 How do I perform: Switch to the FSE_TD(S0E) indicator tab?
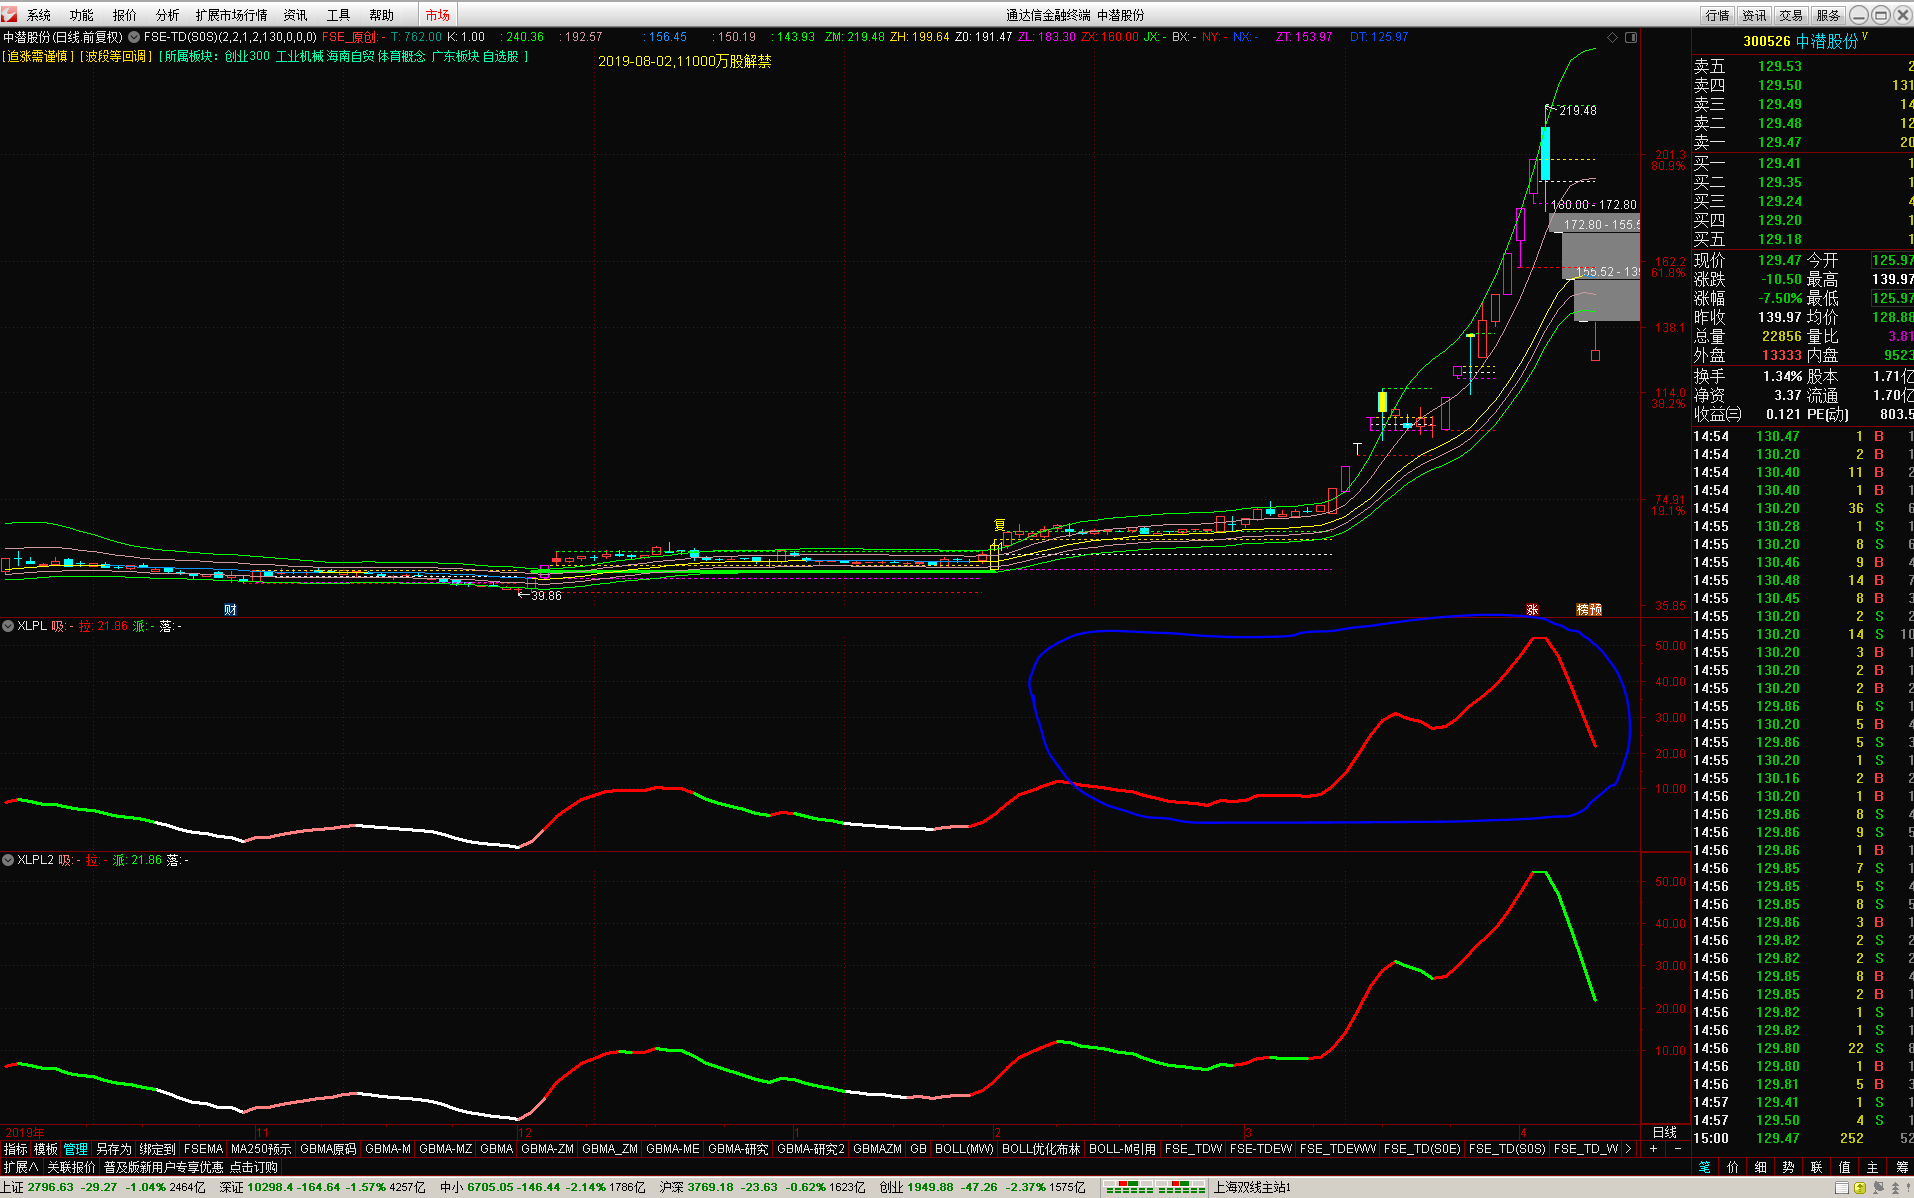[1422, 1149]
